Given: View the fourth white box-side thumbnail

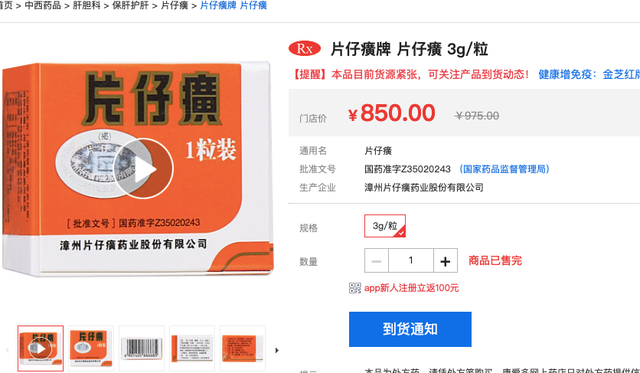Looking at the screenshot, I should (192, 348).
